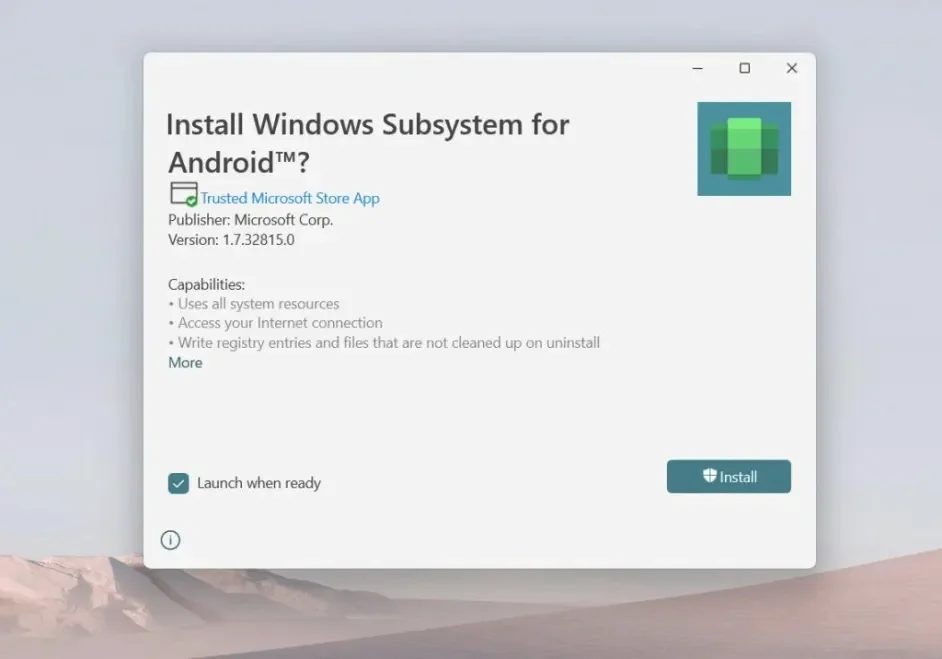This screenshot has width=942, height=659.
Task: Click the info circle icon
Action: [x=171, y=540]
